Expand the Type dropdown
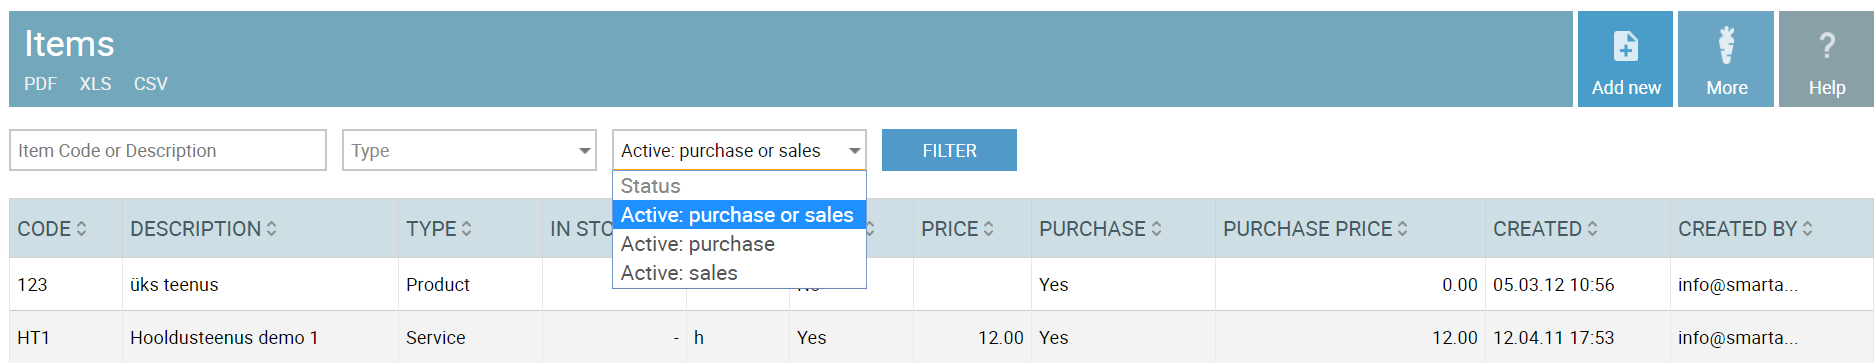Screen dimensions: 1876x363 (x=469, y=150)
